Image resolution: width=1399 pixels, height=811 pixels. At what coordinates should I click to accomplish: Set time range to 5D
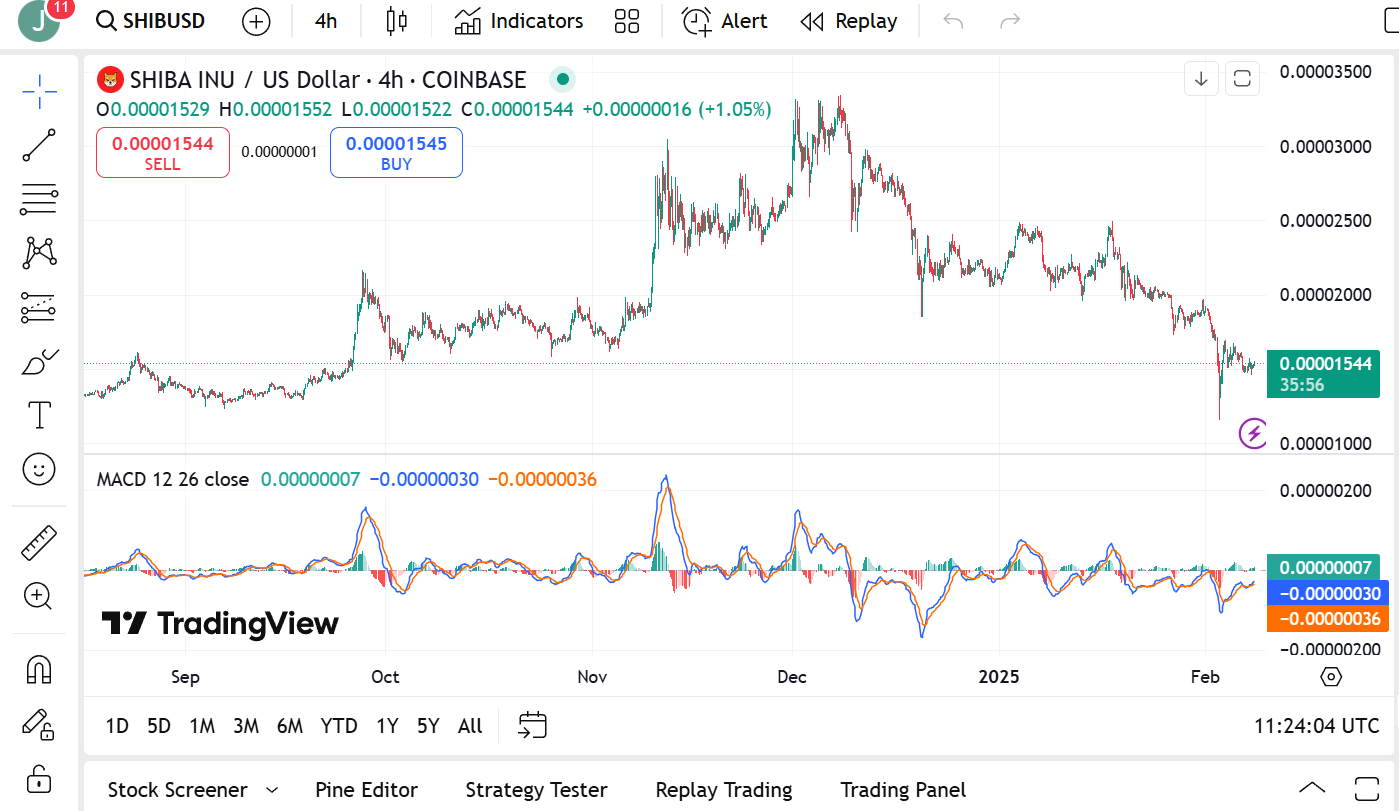159,726
